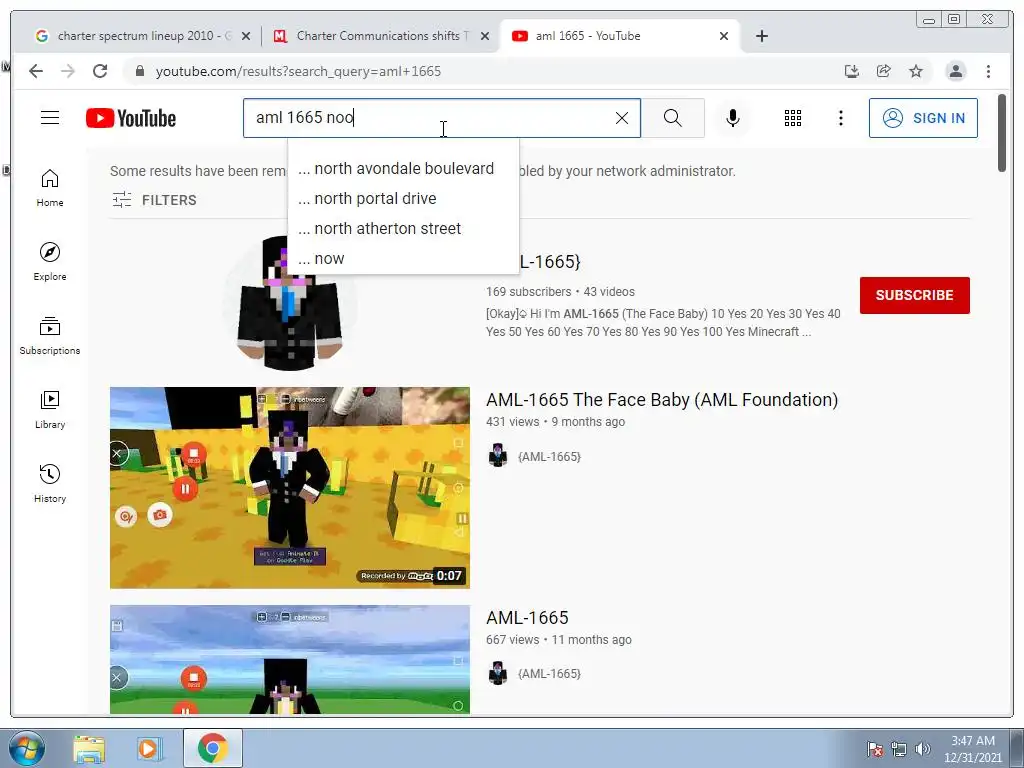Close the aml 1665 YouTube tab

click(724, 36)
